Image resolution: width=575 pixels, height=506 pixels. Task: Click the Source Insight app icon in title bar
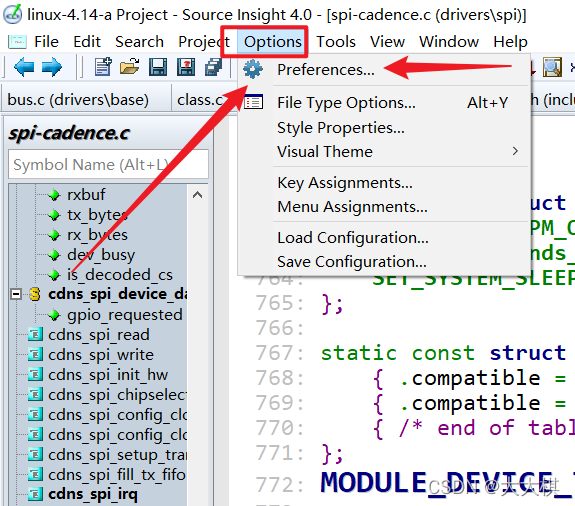(12, 15)
